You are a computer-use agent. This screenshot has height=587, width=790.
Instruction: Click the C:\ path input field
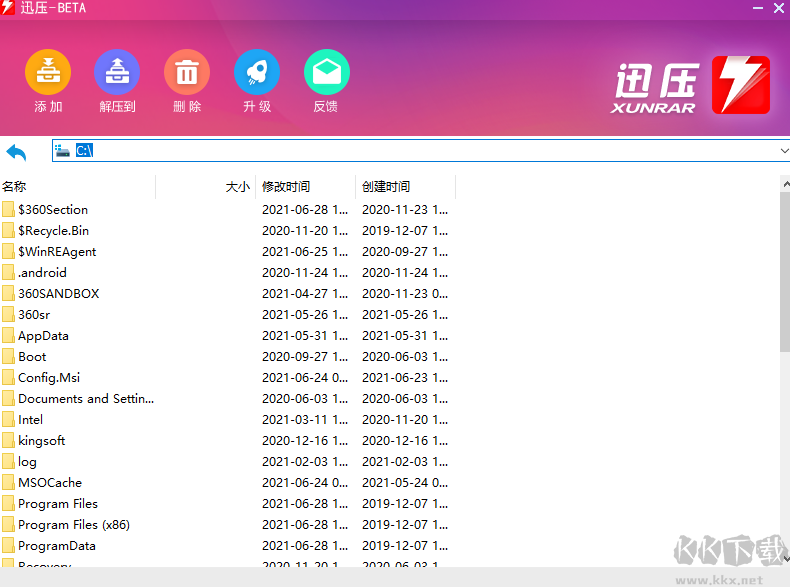tap(422, 151)
